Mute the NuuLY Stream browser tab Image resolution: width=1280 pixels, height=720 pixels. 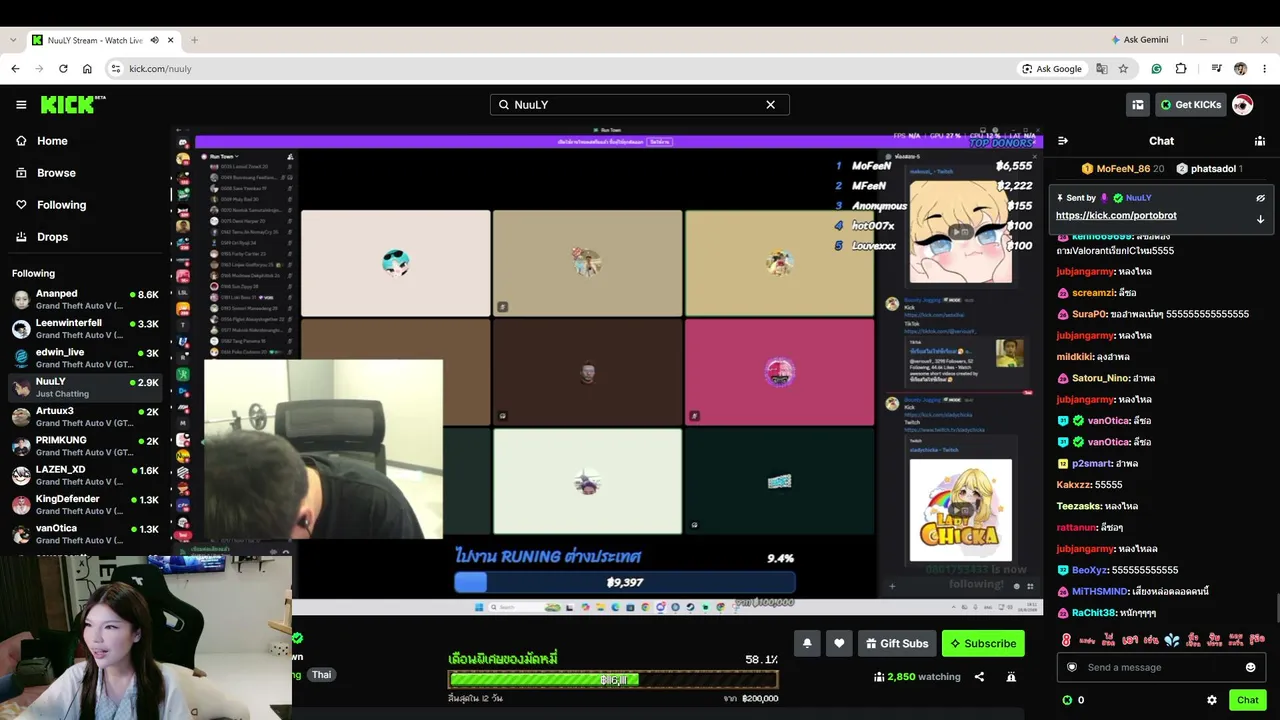[154, 40]
